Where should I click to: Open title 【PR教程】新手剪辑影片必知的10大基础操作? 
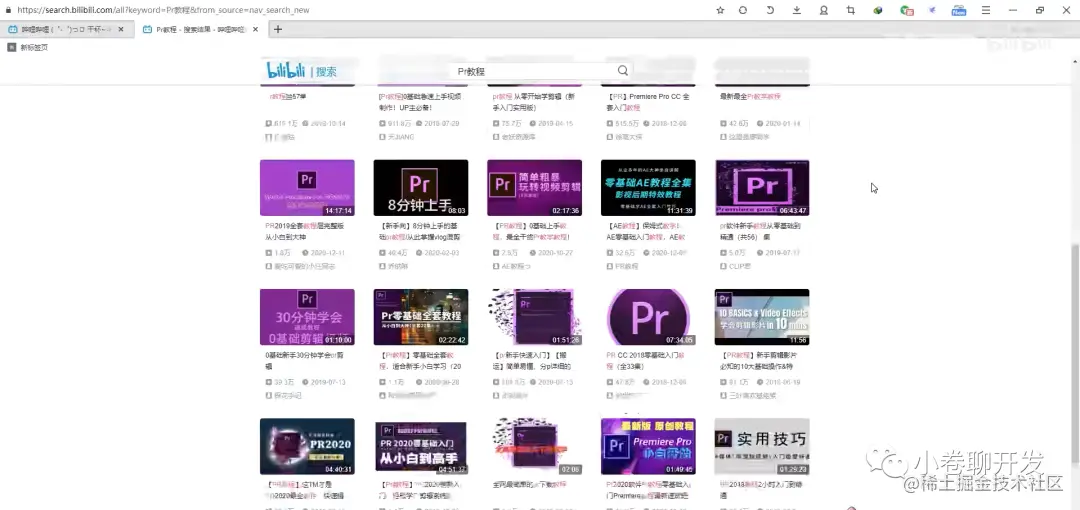pos(760,360)
